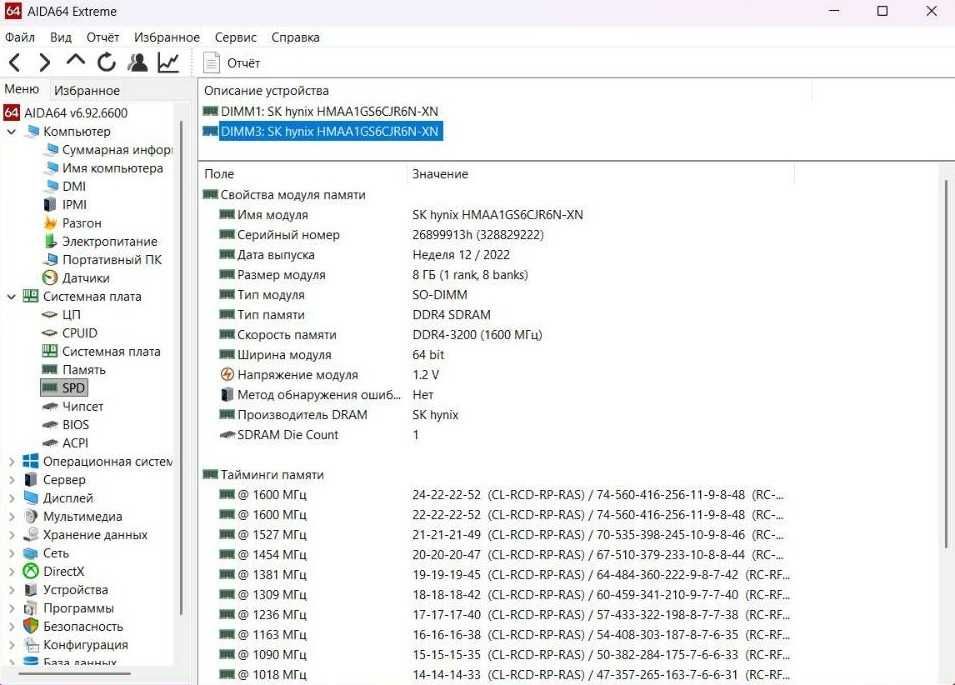
Task: Expand the Безопасность tree node
Action: 11,626
